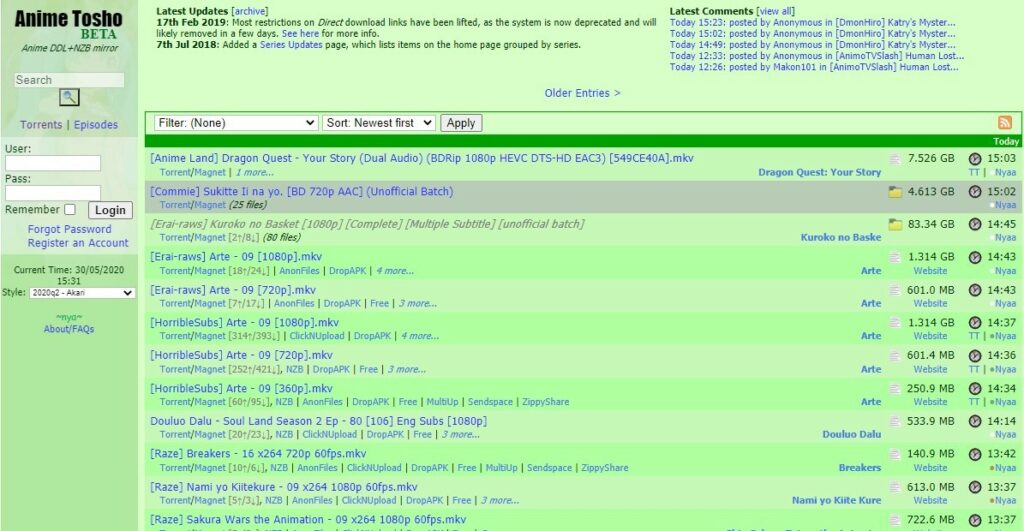
Task: Open Raze Sakura Wars the Animation entry
Action: point(308,520)
